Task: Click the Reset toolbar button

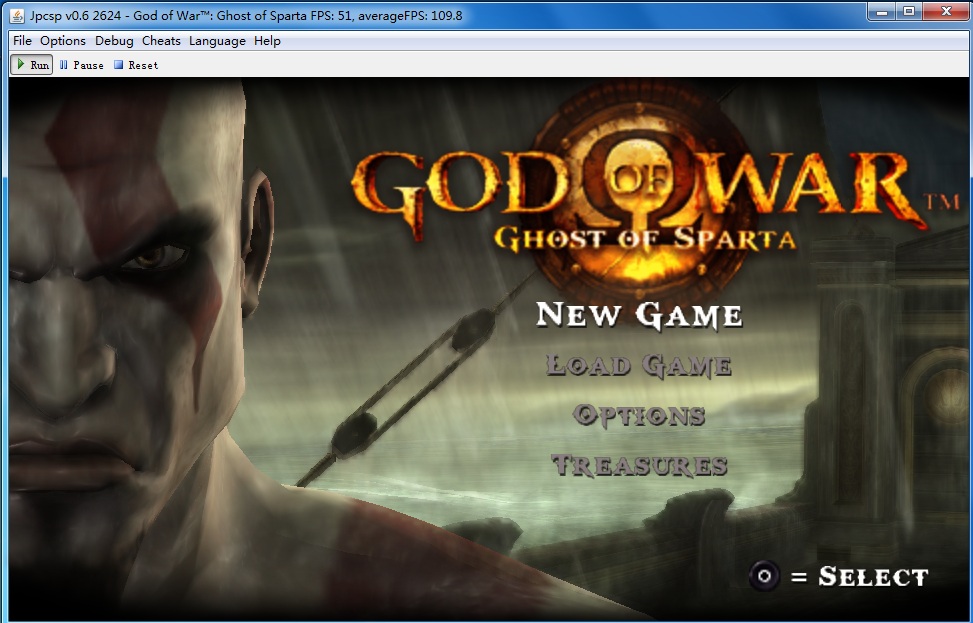Action: [135, 65]
